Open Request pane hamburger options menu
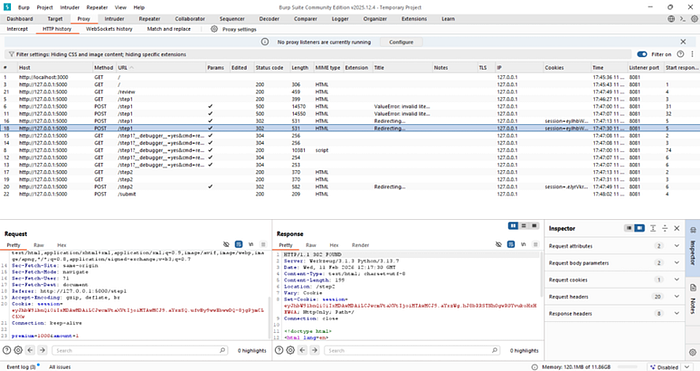Screen dimensions: 700x371 coord(263,244)
